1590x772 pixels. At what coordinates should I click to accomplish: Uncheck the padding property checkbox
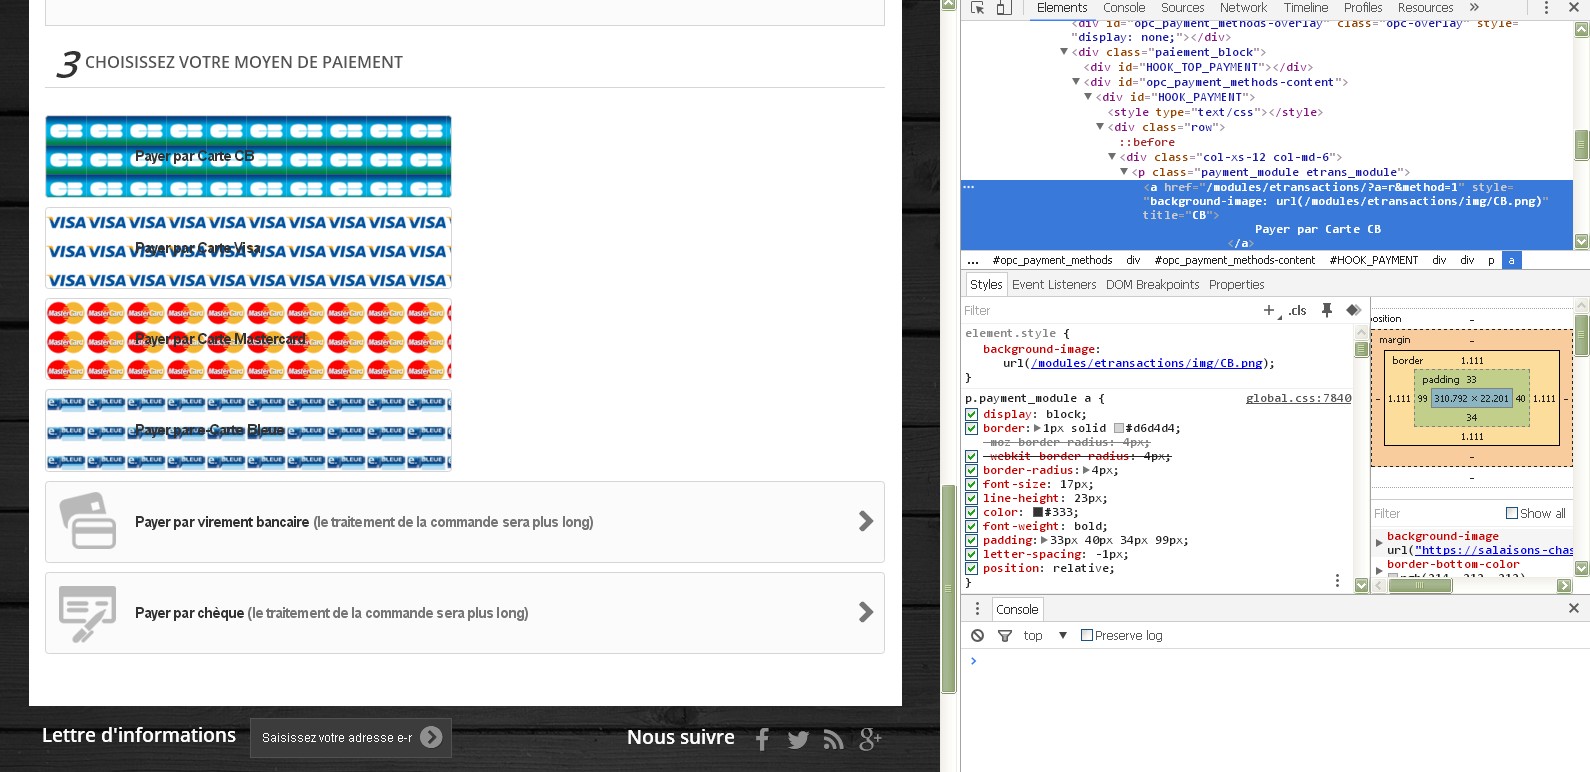click(x=971, y=540)
